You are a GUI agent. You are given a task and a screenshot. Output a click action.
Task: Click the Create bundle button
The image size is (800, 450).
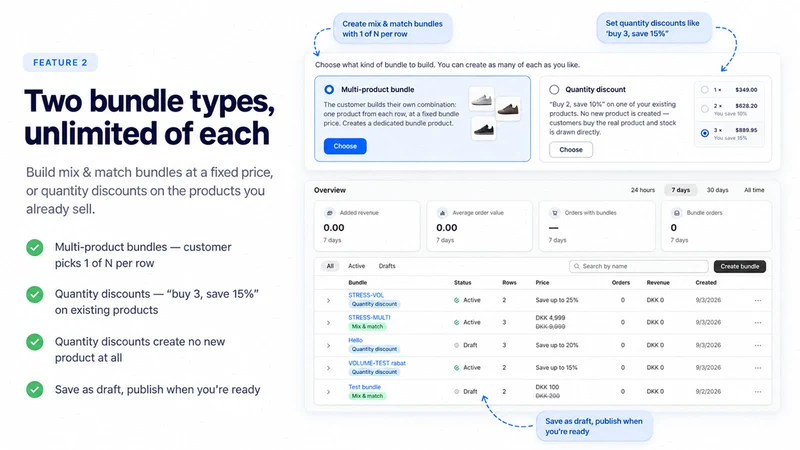(740, 266)
